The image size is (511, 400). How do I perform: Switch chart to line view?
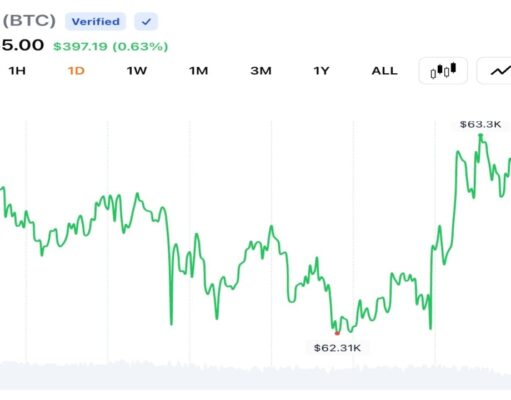pyautogui.click(x=494, y=71)
